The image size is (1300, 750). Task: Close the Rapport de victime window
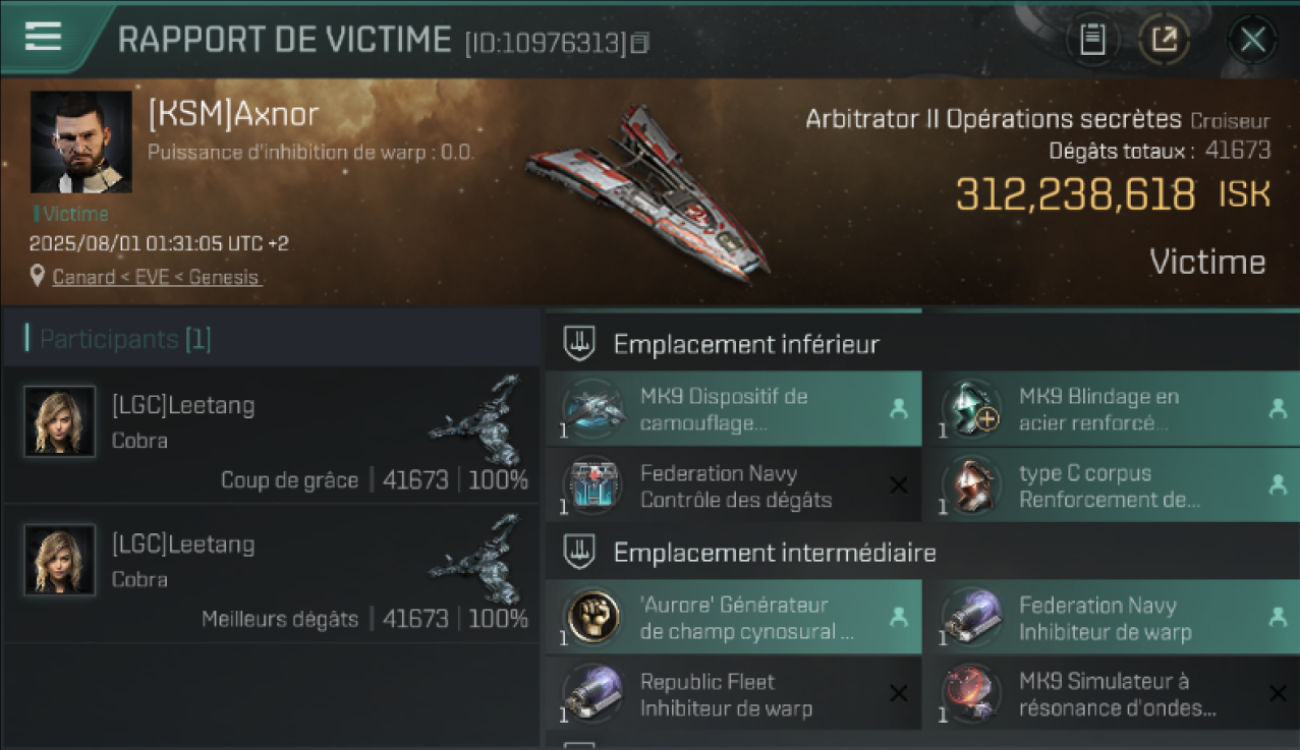pyautogui.click(x=1253, y=40)
